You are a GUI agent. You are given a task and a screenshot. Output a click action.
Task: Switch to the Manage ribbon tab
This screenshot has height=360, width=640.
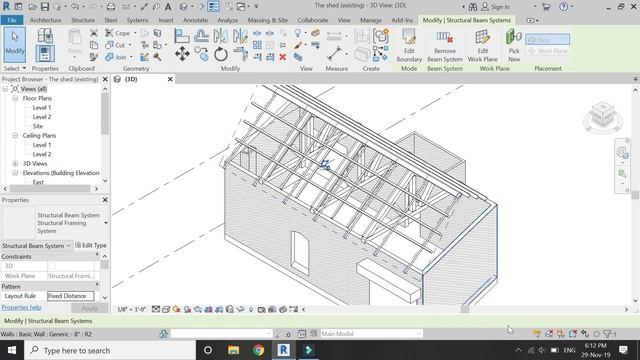(371, 20)
